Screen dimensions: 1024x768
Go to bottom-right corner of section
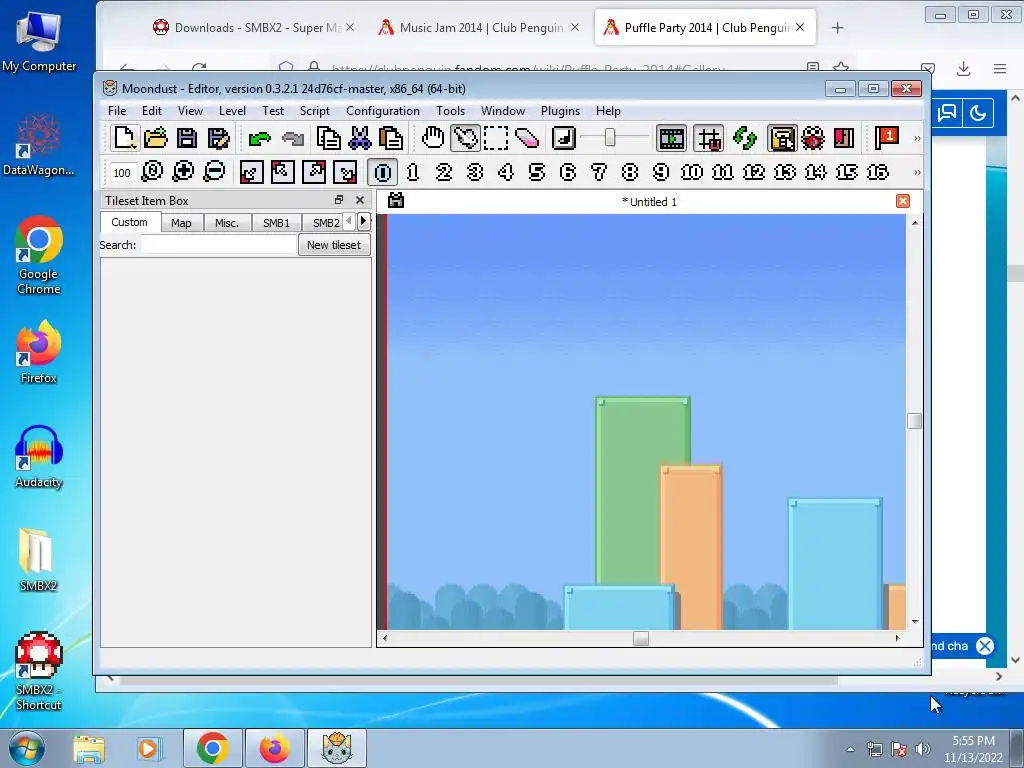345,172
